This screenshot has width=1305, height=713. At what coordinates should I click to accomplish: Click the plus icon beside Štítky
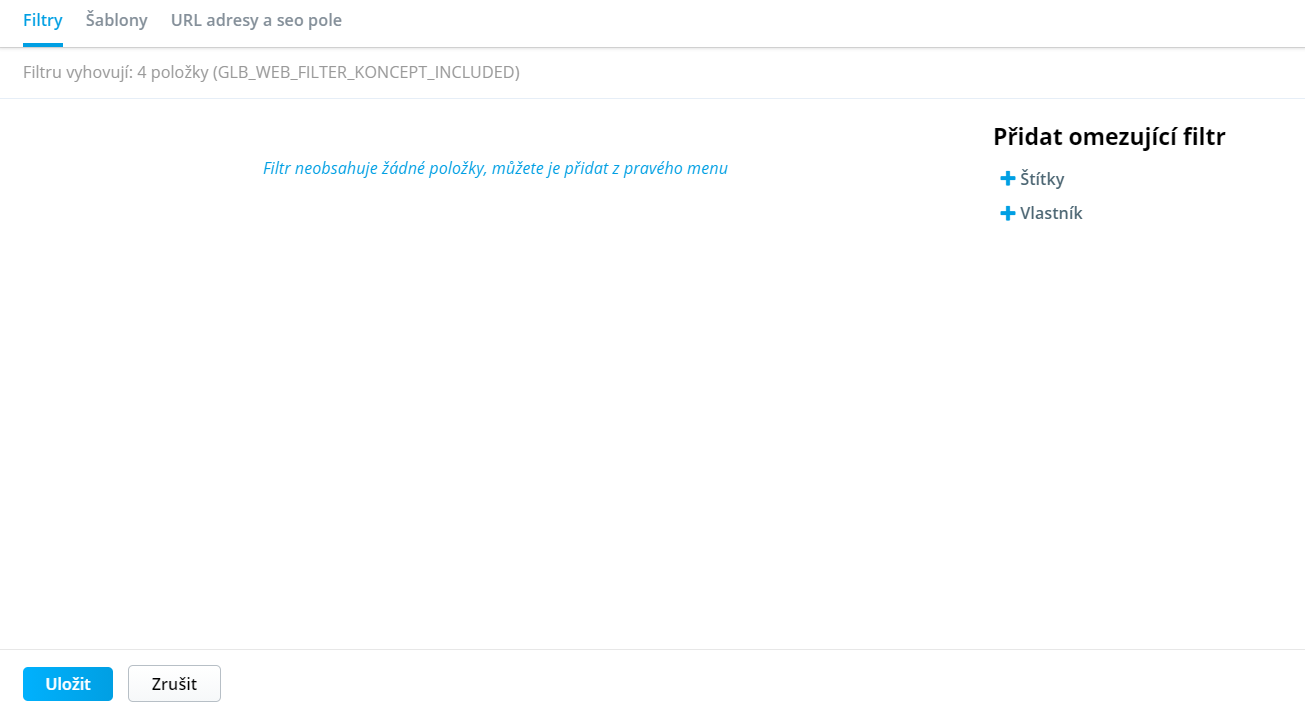pyautogui.click(x=1007, y=179)
